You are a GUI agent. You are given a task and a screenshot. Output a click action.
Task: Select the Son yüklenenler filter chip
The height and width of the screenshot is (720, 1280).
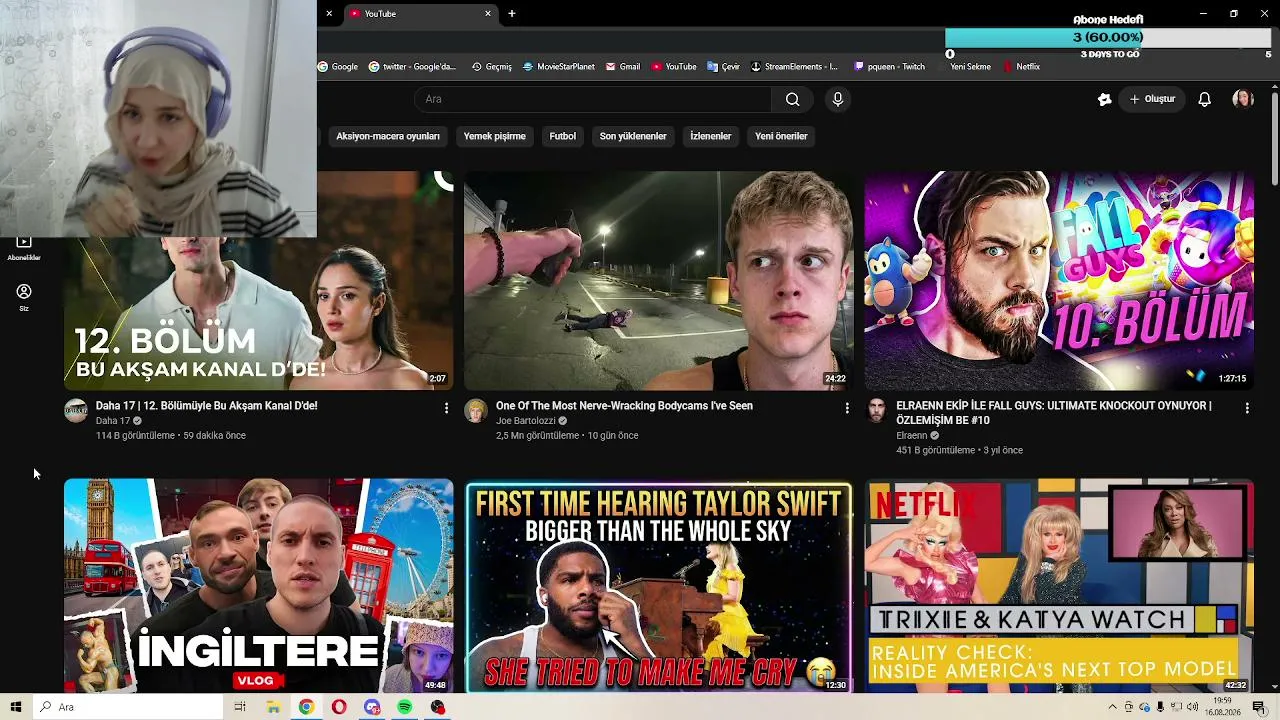pyautogui.click(x=633, y=136)
